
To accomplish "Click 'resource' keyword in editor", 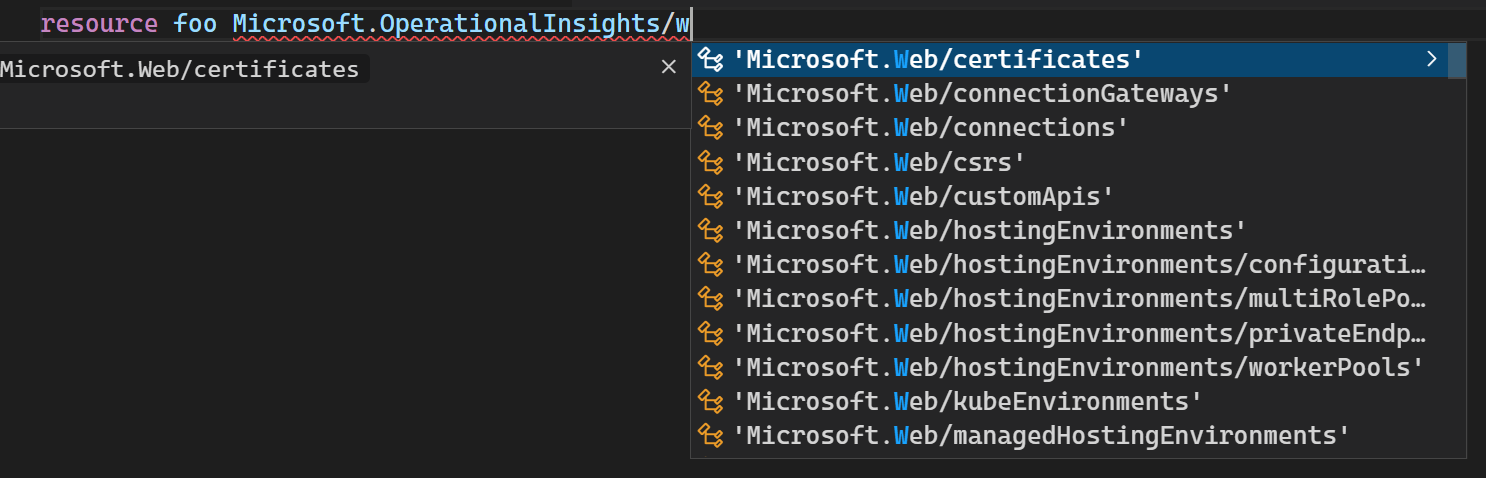I will pyautogui.click(x=99, y=23).
